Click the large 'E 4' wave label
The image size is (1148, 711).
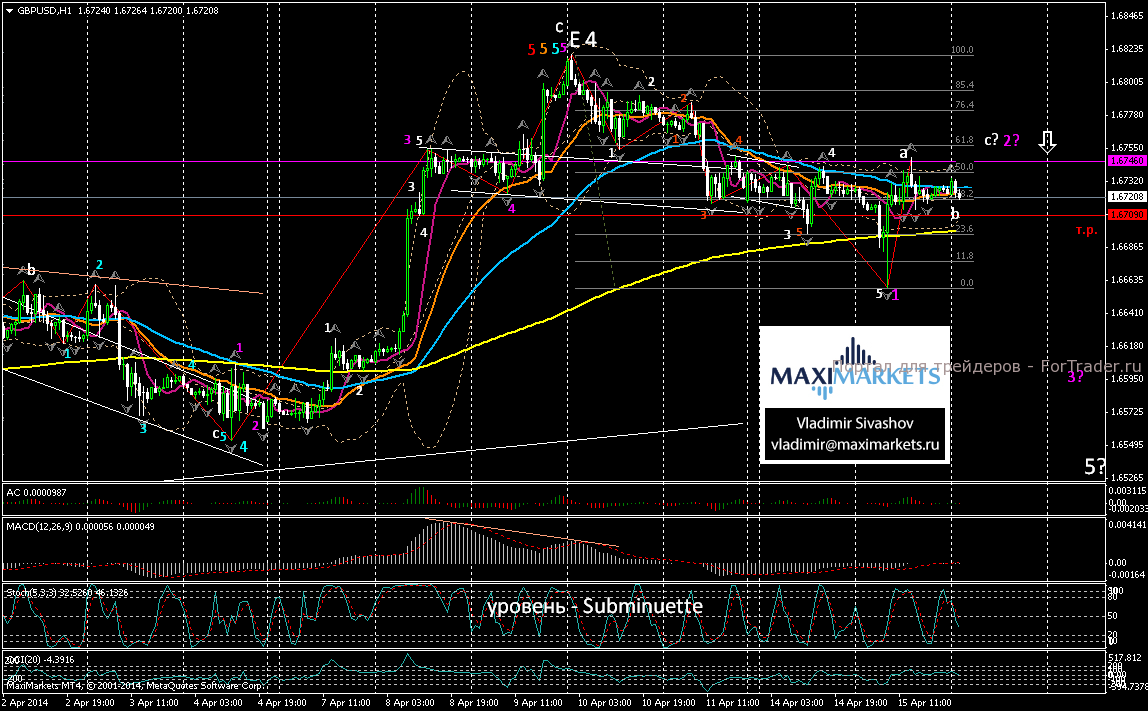582,40
